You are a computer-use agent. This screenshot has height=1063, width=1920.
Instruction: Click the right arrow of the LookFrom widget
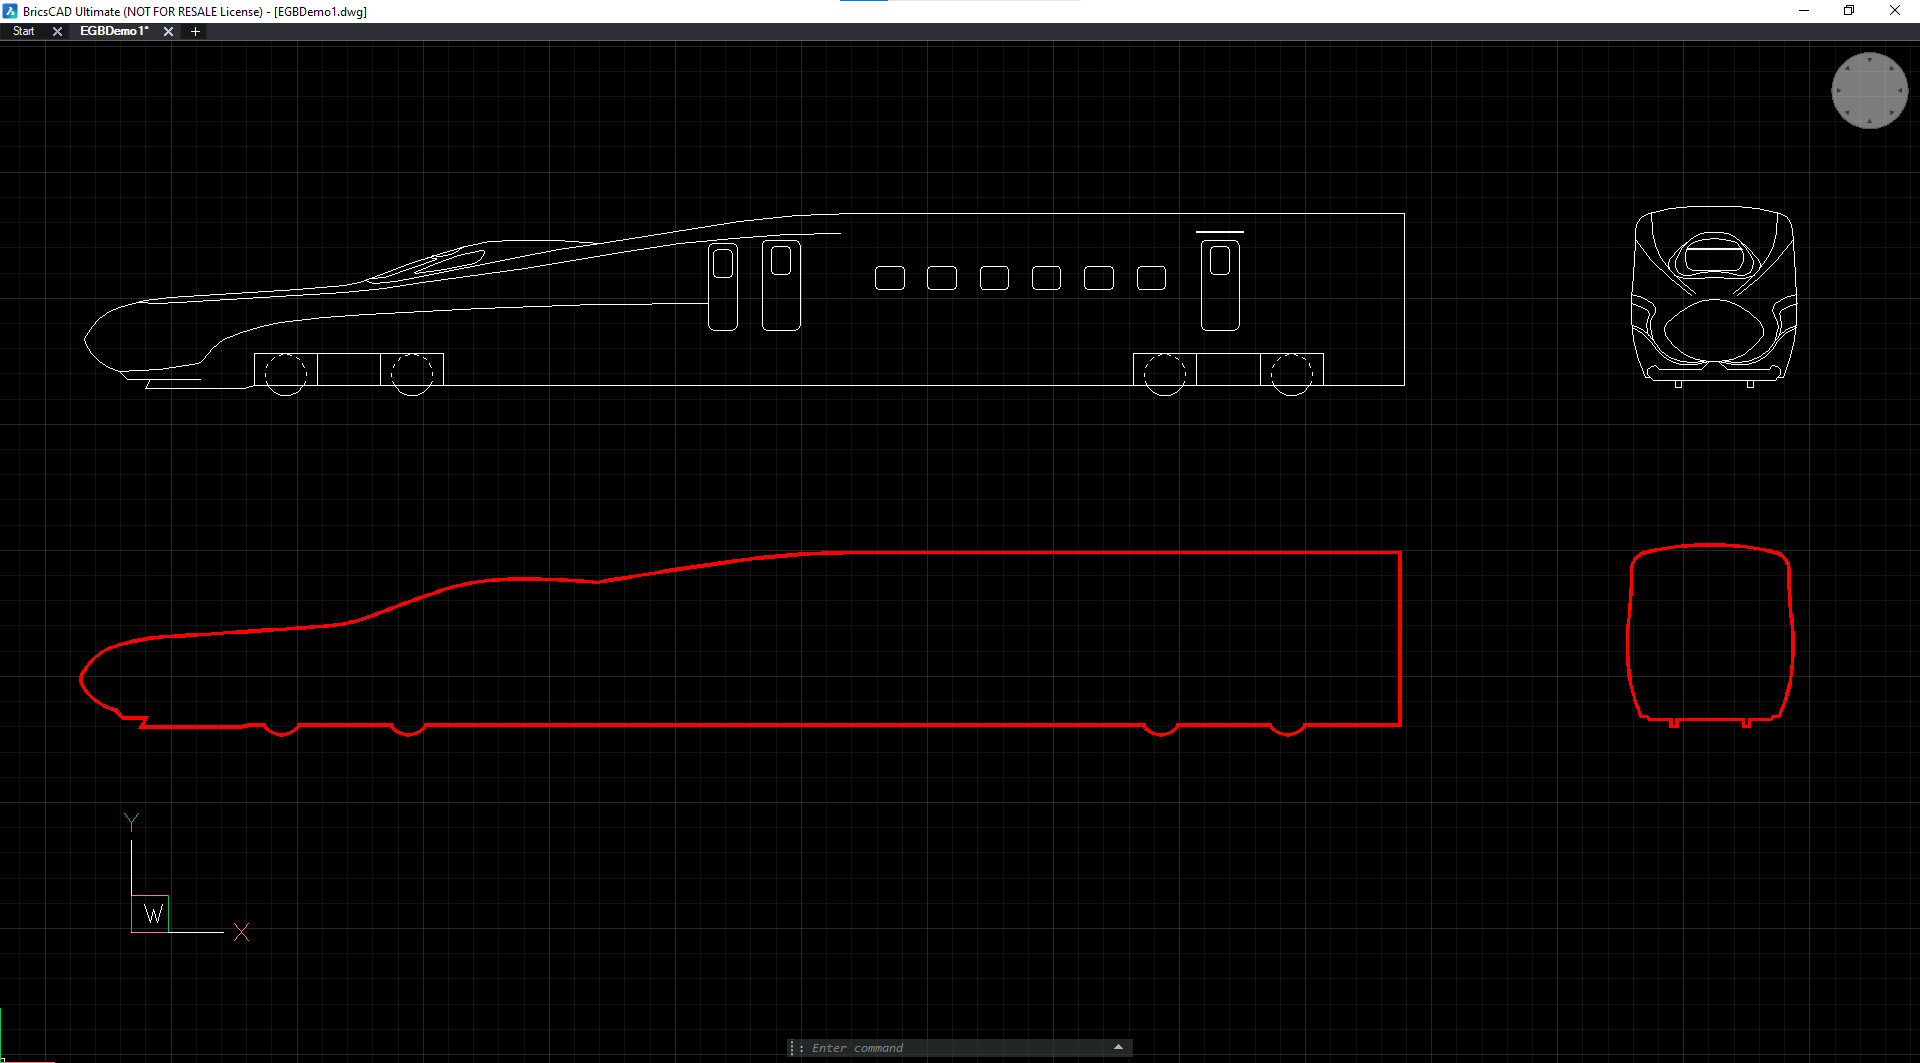tap(1900, 91)
